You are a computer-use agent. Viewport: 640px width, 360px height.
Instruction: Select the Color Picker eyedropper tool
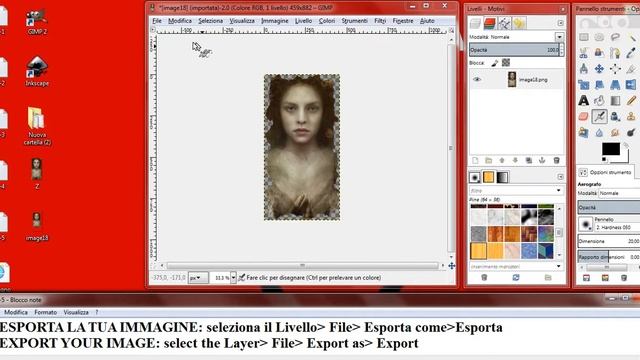point(631,53)
